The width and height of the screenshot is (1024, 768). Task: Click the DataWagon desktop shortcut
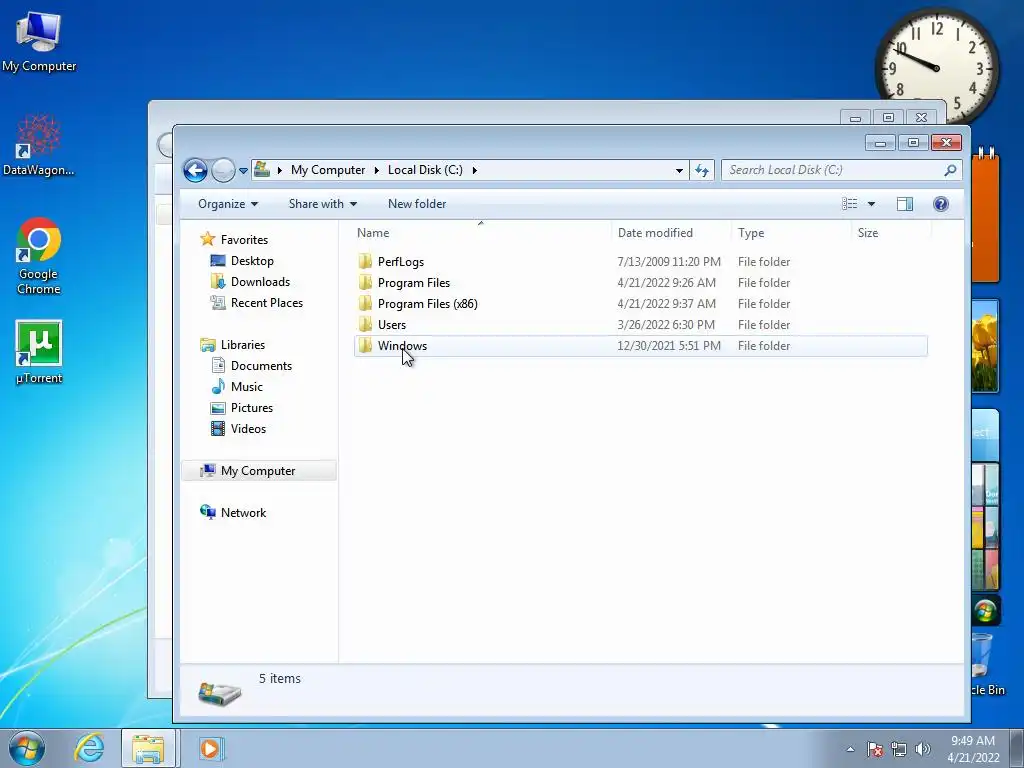(x=39, y=146)
